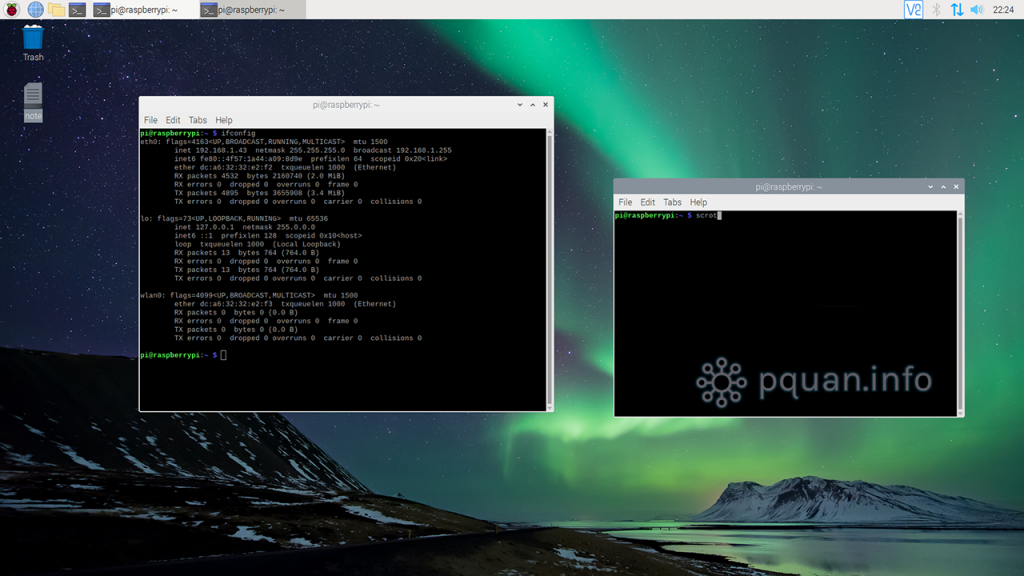Viewport: 1024px width, 576px height.
Task: Open the network arrows tray icon
Action: [957, 10]
